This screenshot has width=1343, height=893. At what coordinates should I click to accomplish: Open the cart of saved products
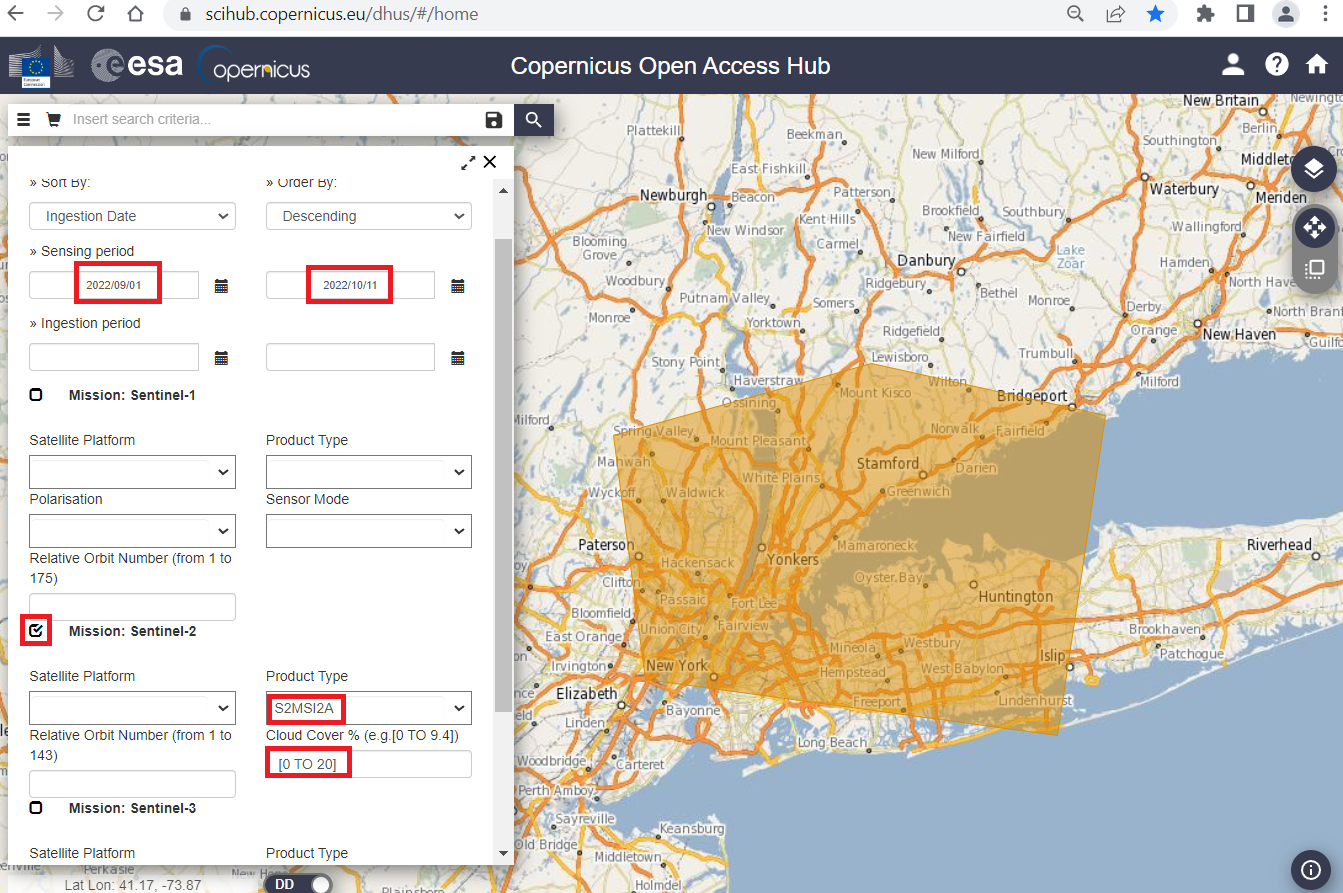(52, 119)
